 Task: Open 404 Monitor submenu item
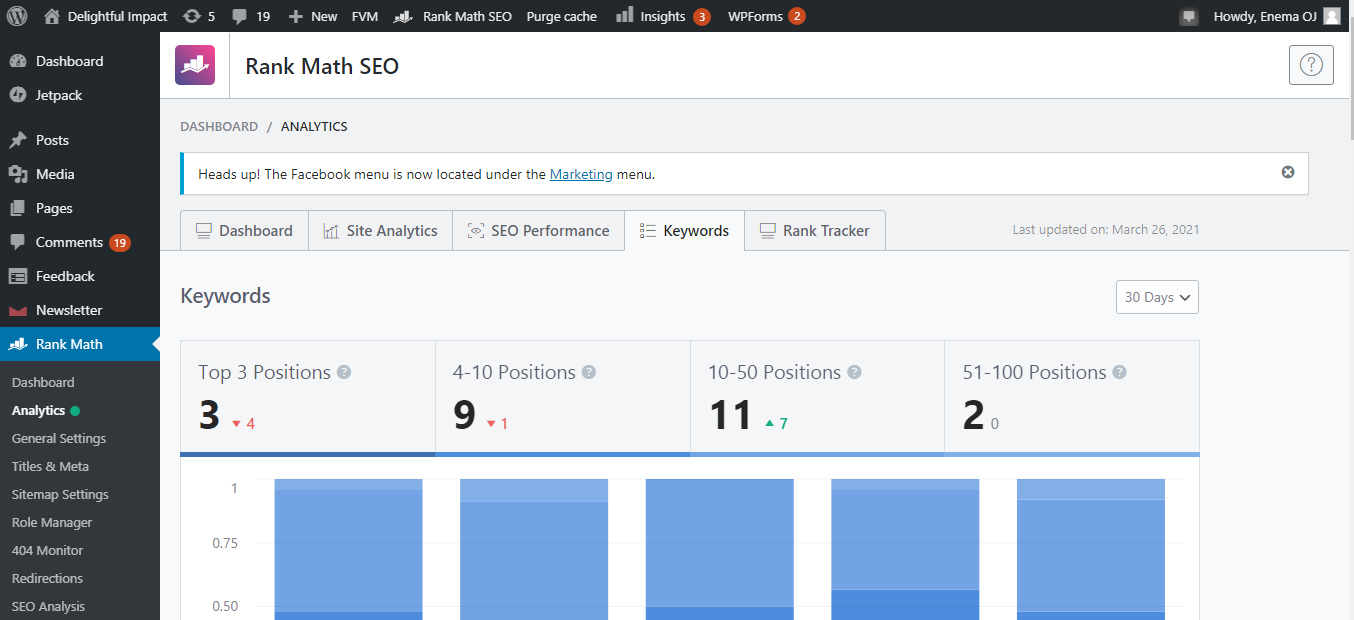pyautogui.click(x=48, y=550)
